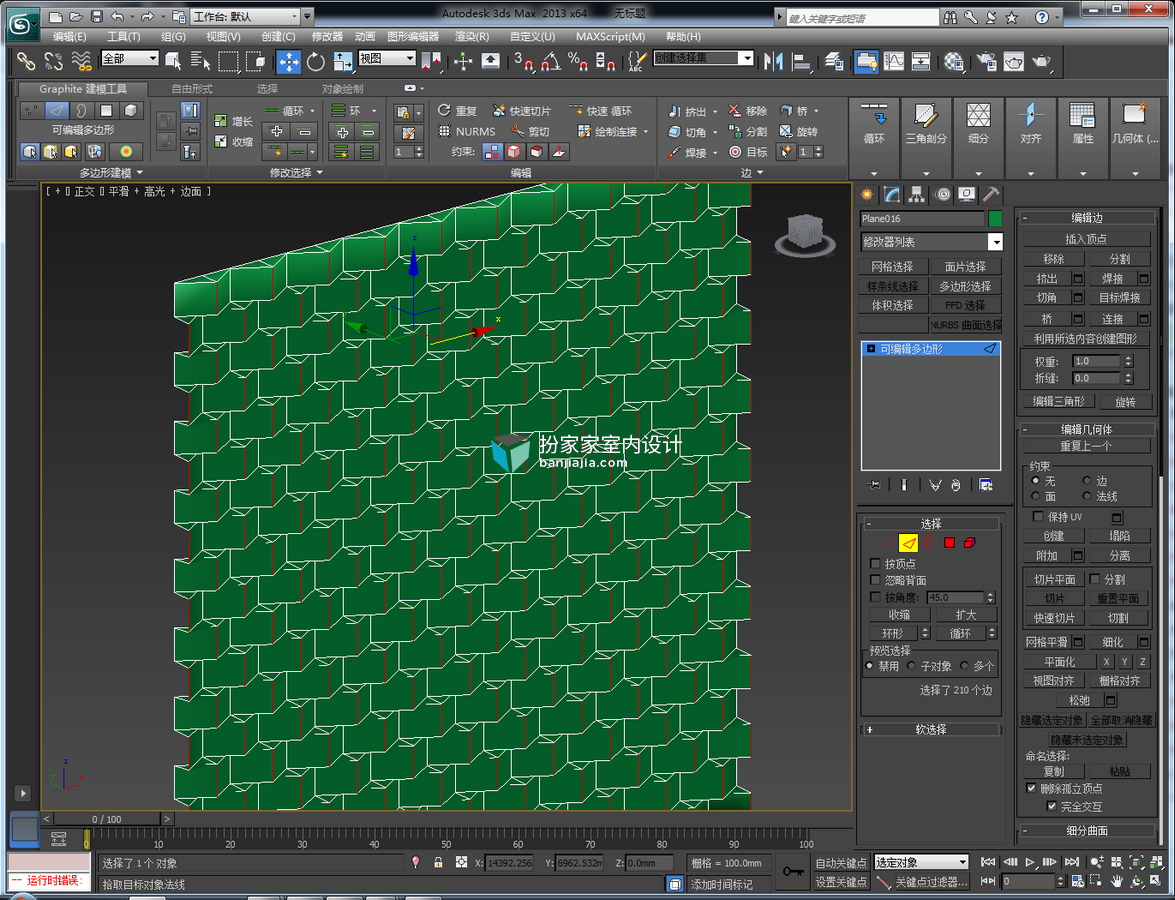The image size is (1175, 900).
Task: Open the 帮助(H) menu
Action: (x=683, y=36)
